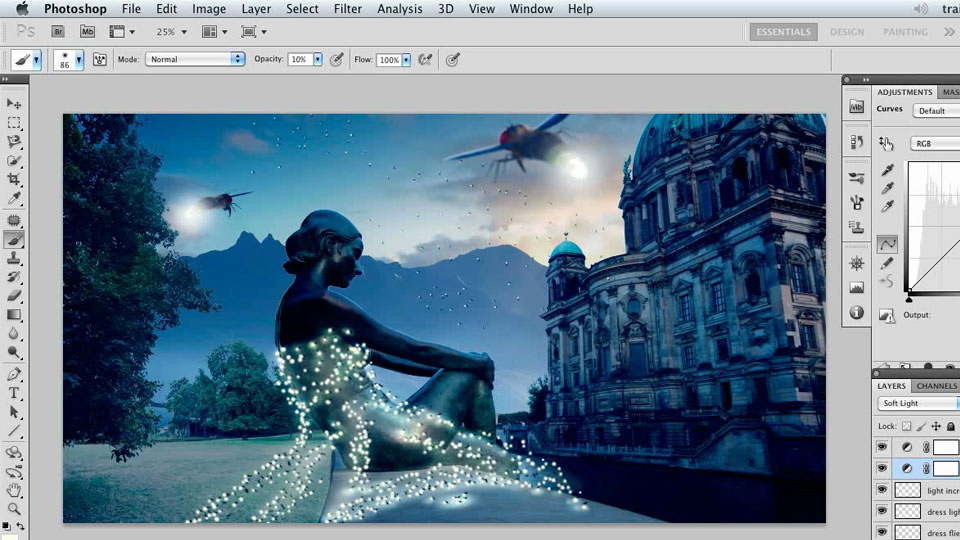Select the Crop tool

pyautogui.click(x=13, y=179)
